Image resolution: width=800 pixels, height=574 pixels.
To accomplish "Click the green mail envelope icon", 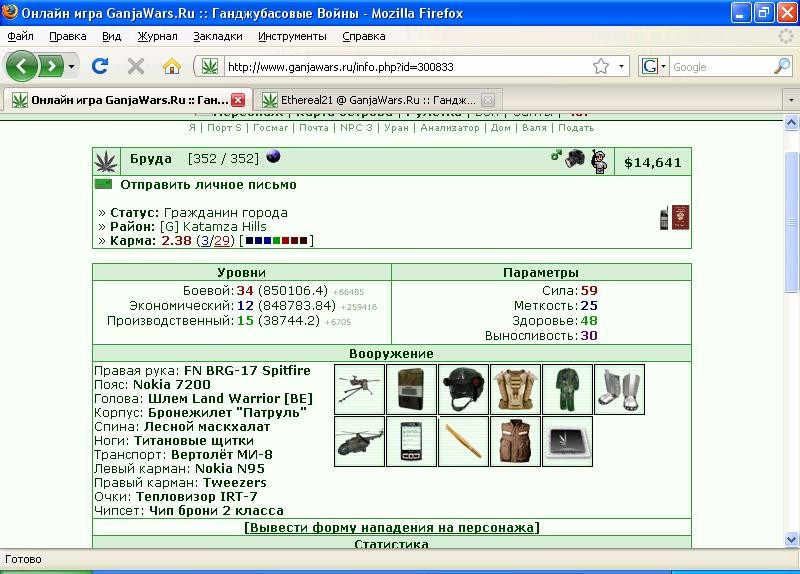I will (103, 184).
